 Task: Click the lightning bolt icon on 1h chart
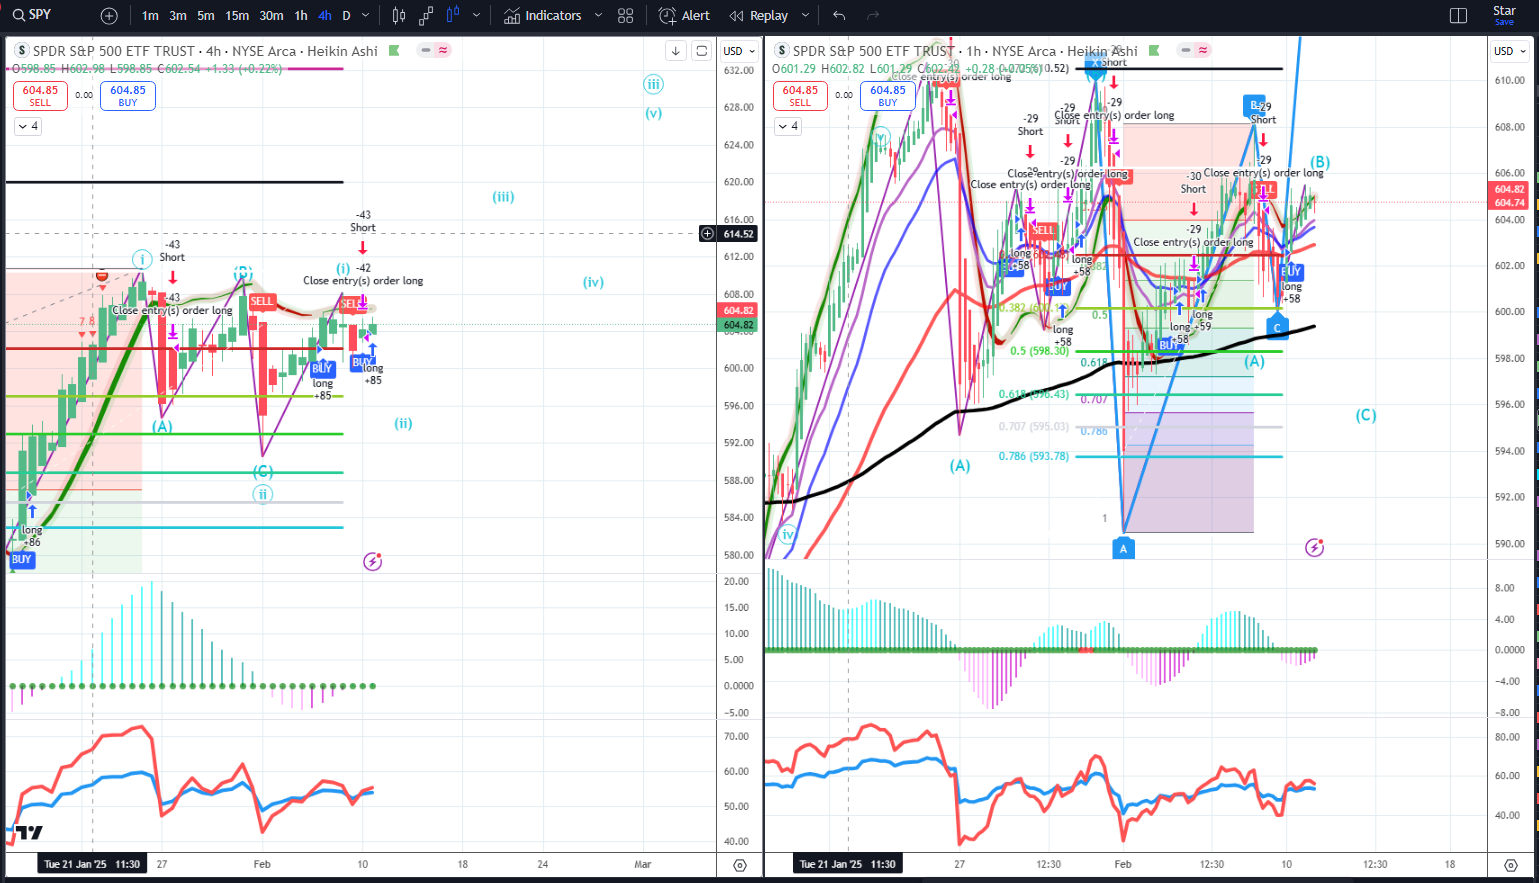(x=1315, y=547)
